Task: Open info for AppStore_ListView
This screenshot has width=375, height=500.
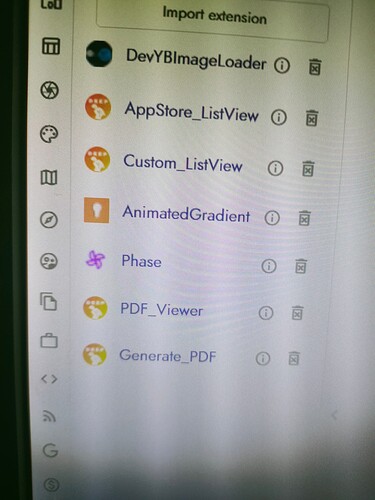Action: pyautogui.click(x=279, y=117)
